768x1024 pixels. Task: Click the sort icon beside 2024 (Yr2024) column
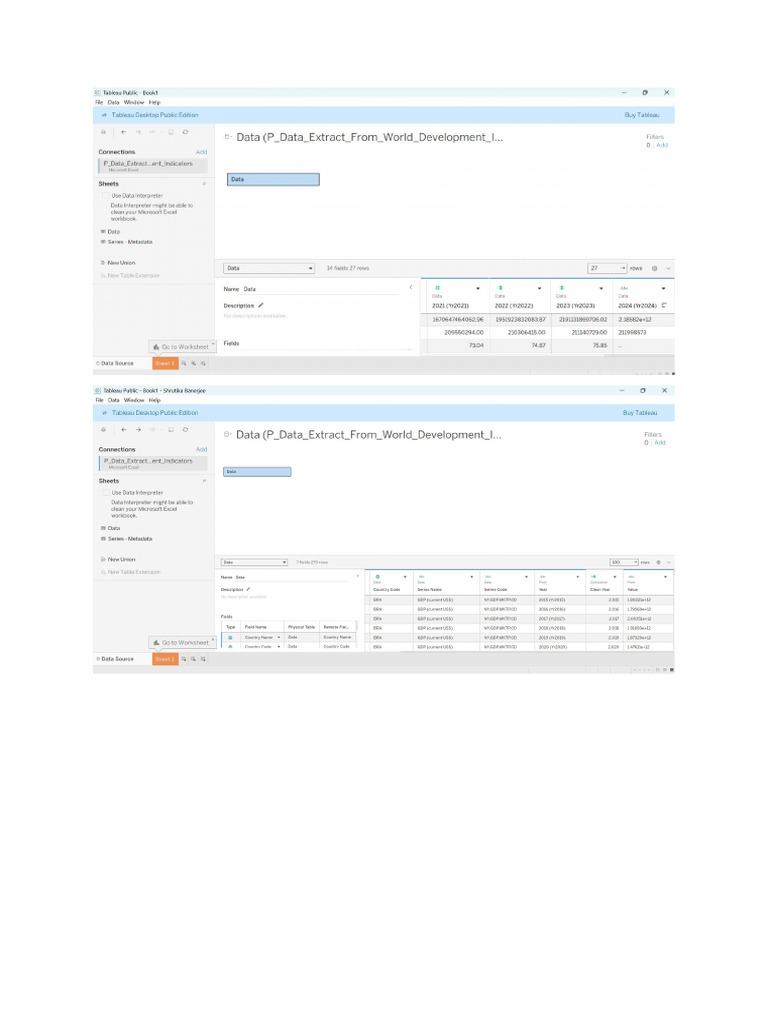[x=664, y=305]
